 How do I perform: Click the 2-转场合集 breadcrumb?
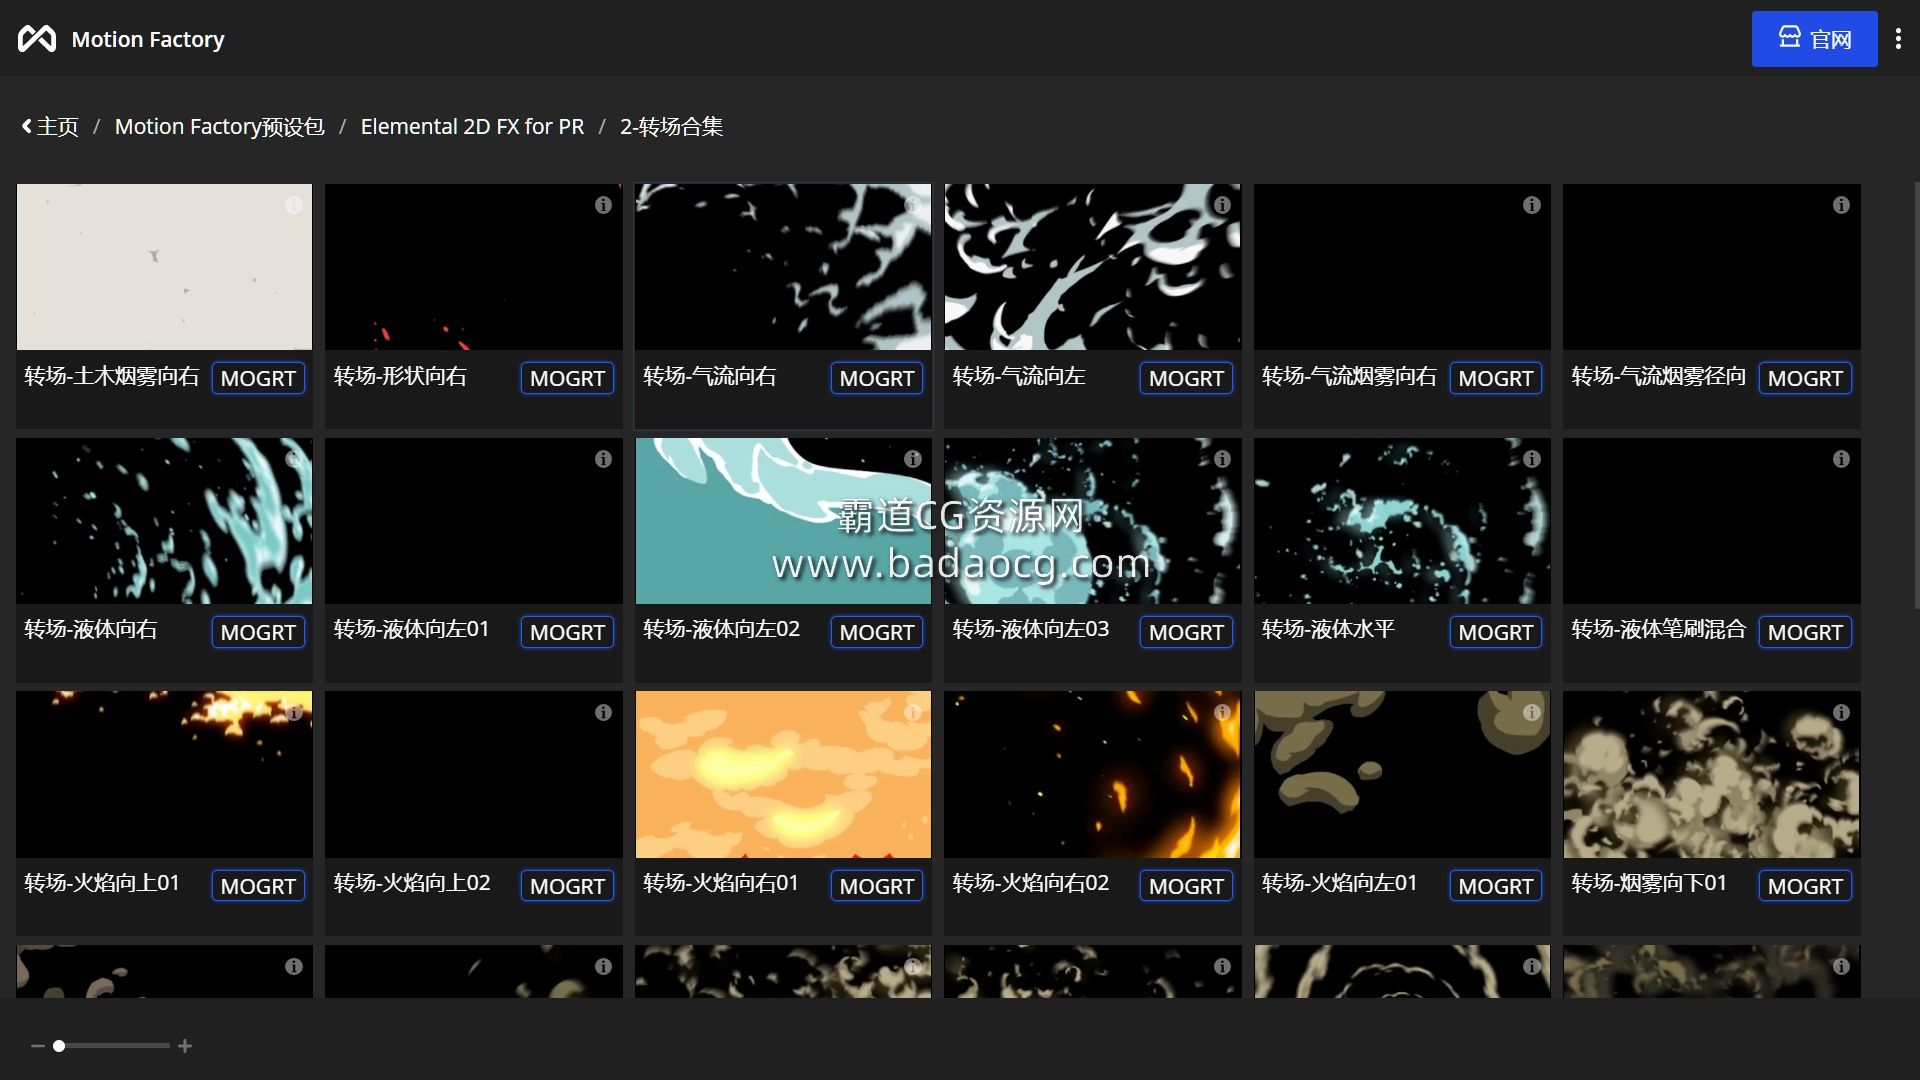click(671, 127)
